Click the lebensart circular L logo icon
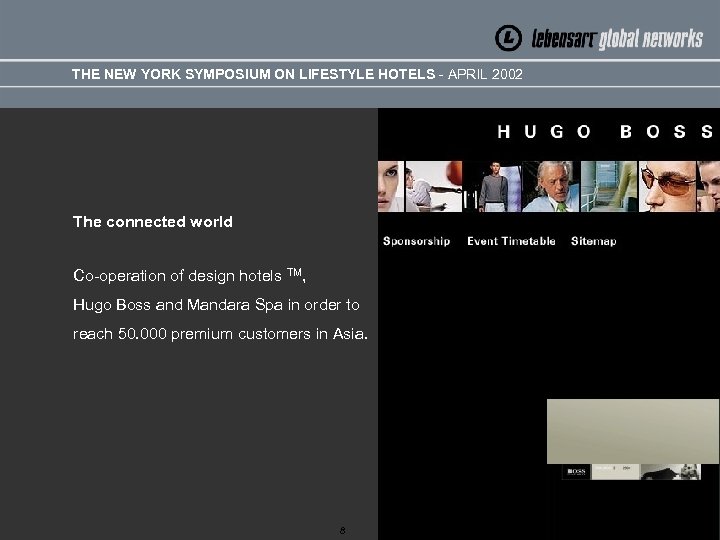Viewport: 720px width, 540px height. [508, 38]
